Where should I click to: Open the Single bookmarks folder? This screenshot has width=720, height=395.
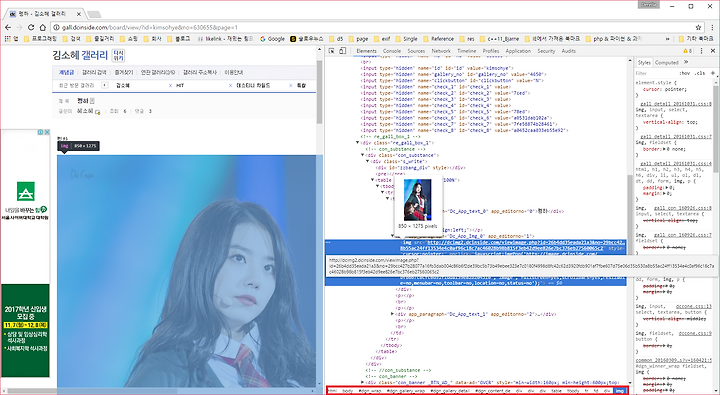pyautogui.click(x=406, y=39)
